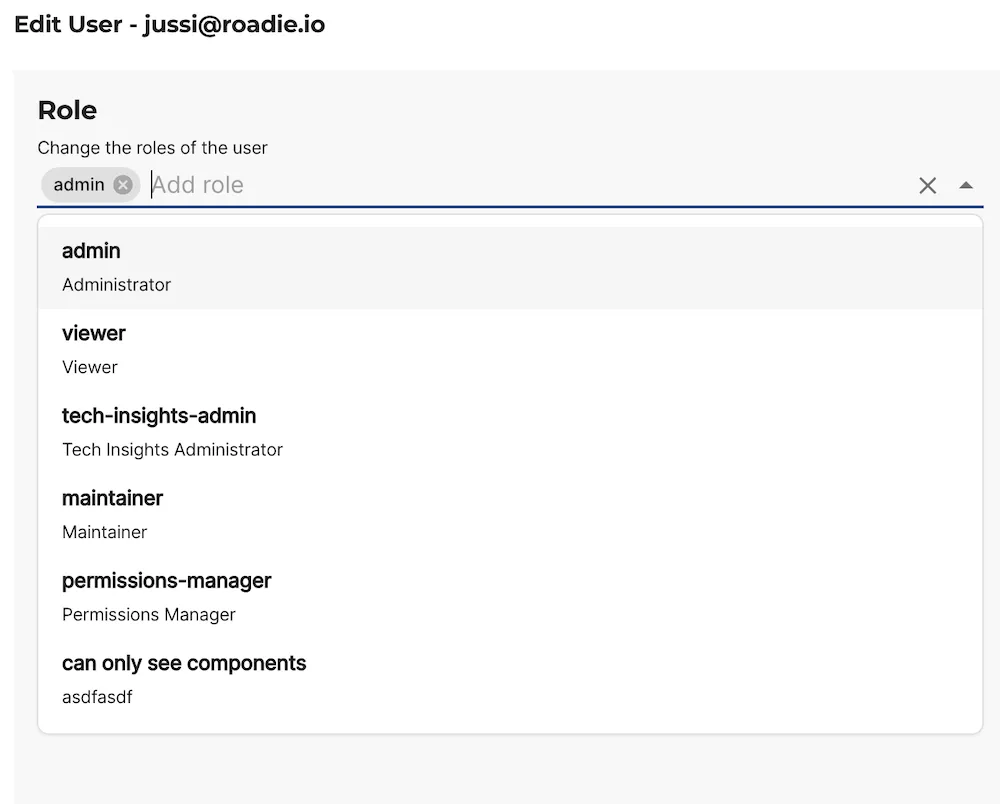
Task: Click 'Change the roles of the user' text
Action: click(x=152, y=147)
